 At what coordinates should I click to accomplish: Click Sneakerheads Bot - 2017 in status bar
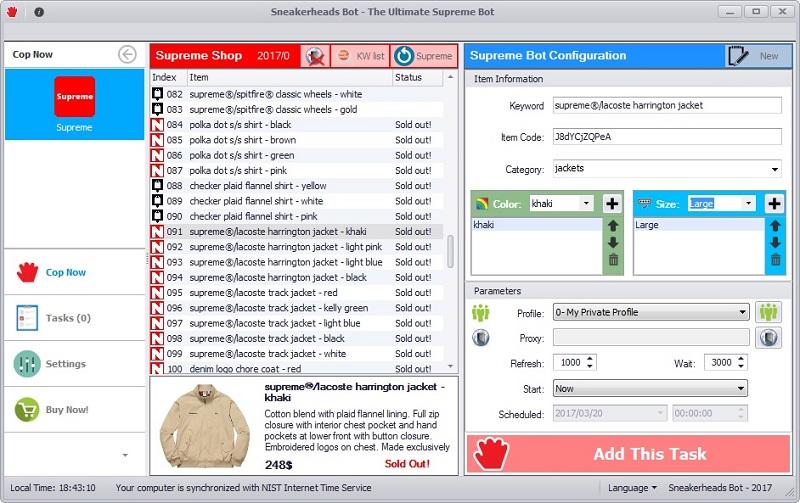(x=720, y=488)
